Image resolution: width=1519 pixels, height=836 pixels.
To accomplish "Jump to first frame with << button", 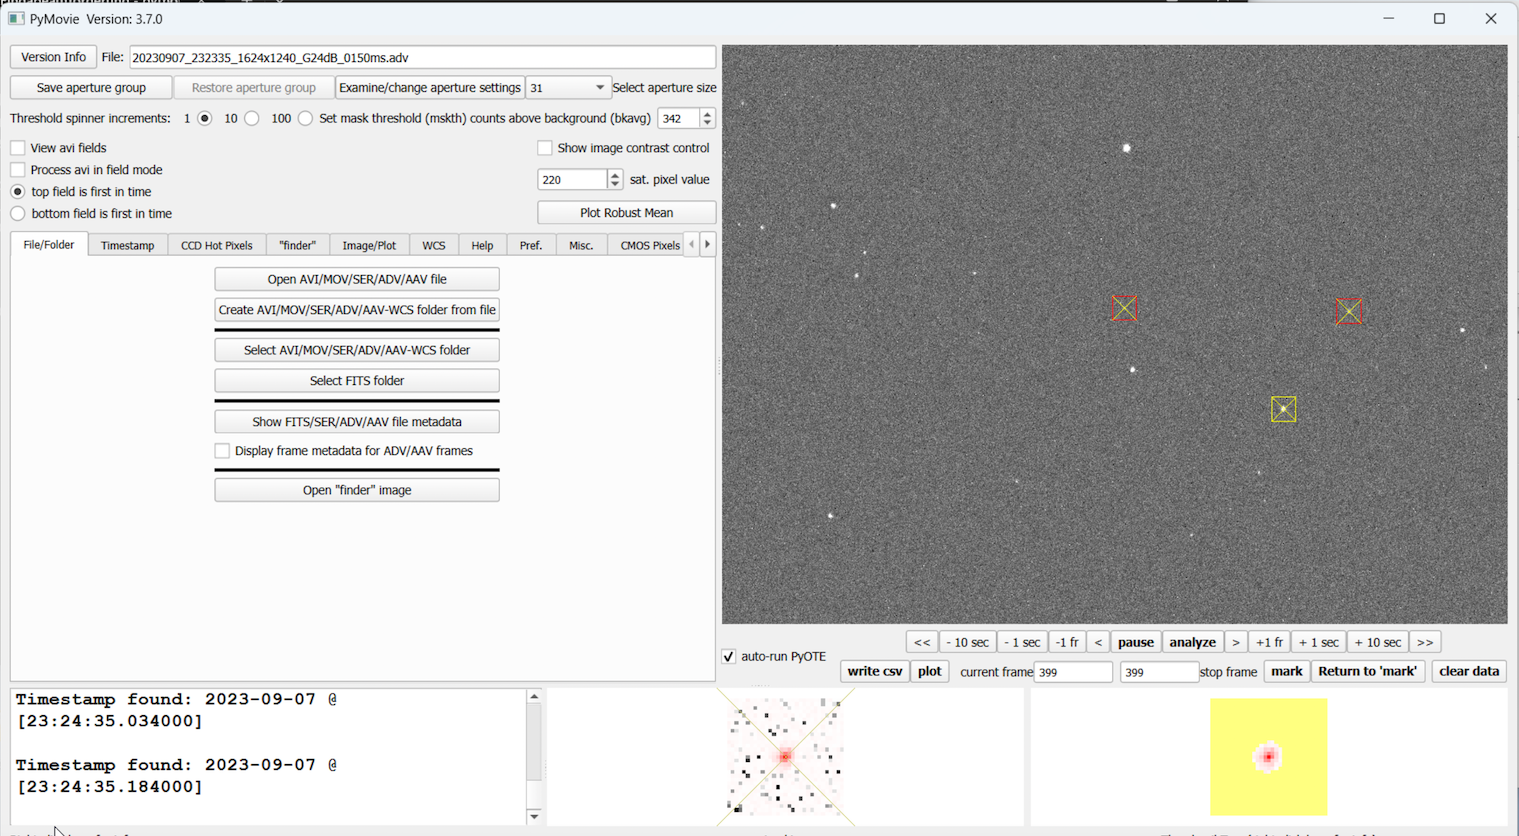I will click(921, 642).
